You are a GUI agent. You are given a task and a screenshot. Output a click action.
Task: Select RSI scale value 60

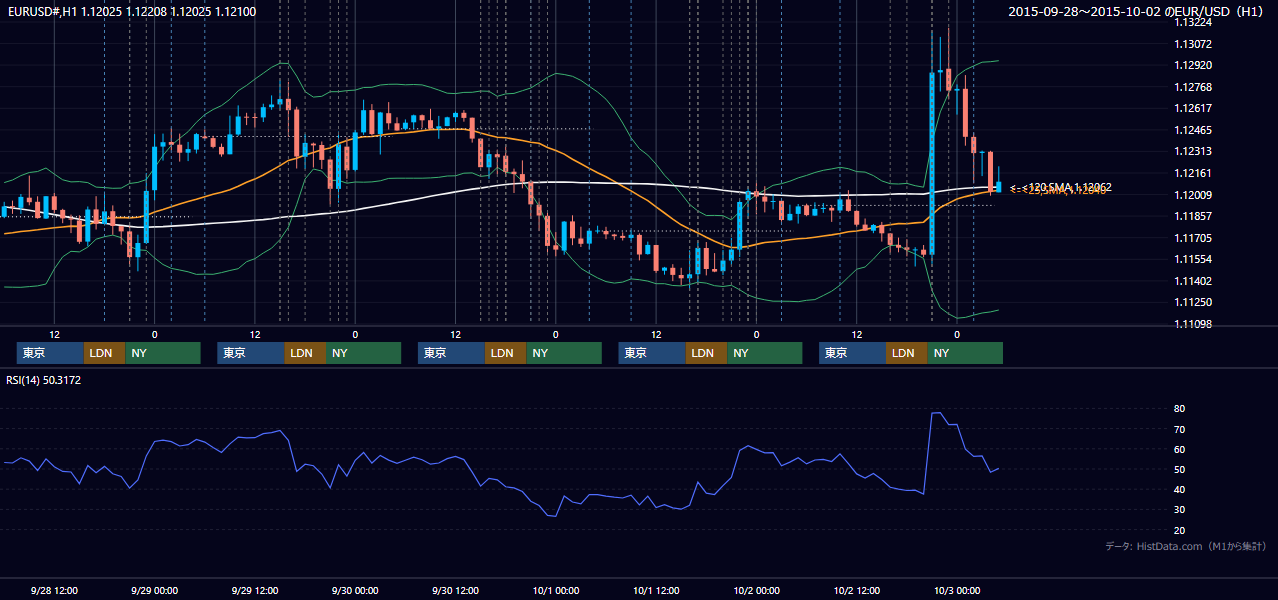point(1180,449)
